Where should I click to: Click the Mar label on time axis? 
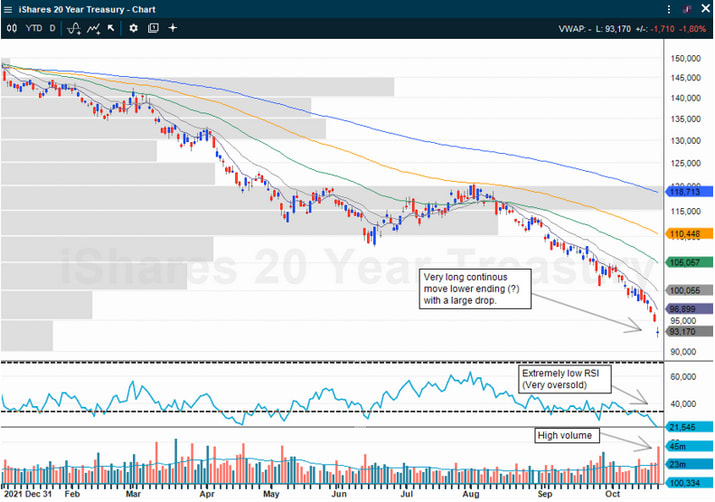pos(133,494)
